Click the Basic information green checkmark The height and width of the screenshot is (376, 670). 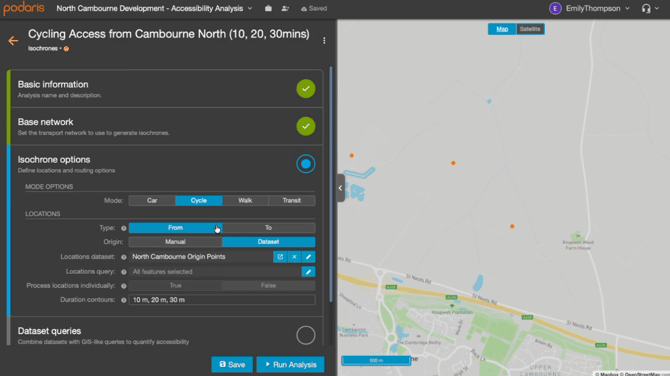coord(306,88)
